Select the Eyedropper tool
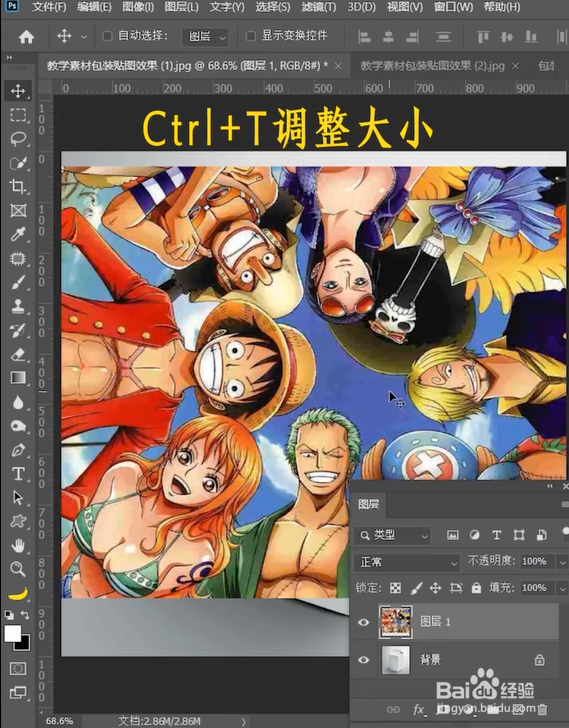 click(x=18, y=234)
